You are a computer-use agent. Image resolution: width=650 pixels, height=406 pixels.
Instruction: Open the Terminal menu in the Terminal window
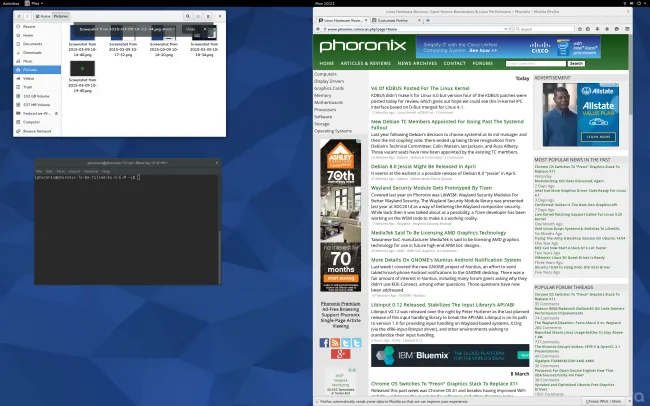(x=91, y=171)
